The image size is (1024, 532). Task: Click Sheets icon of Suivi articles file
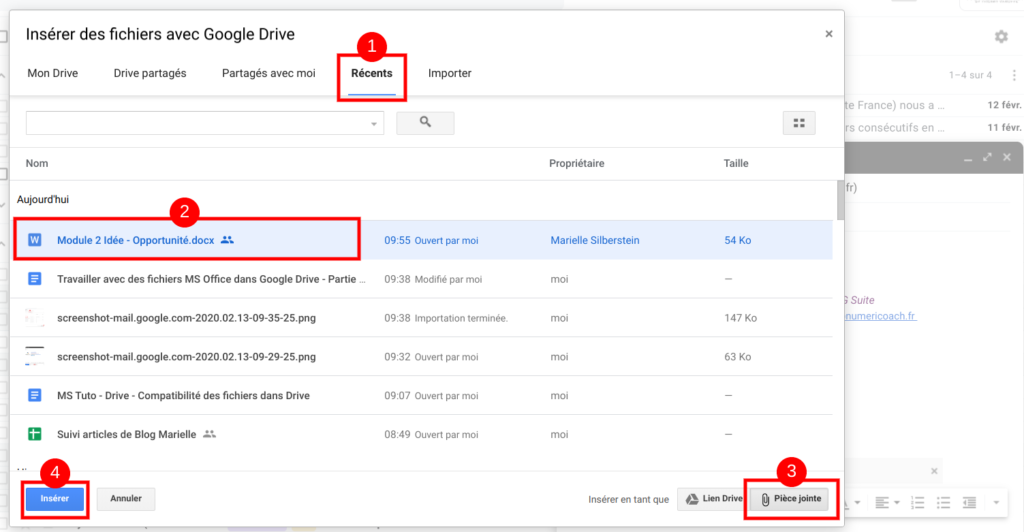pos(35,434)
